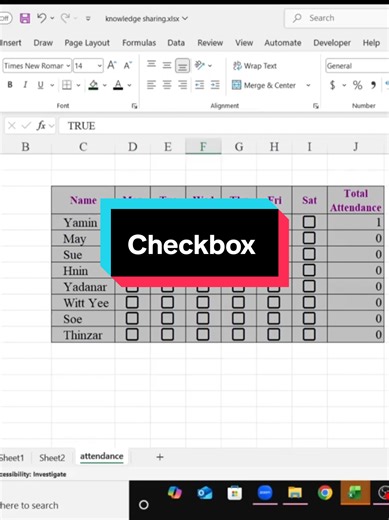Switch to the Formulas tab

139,43
